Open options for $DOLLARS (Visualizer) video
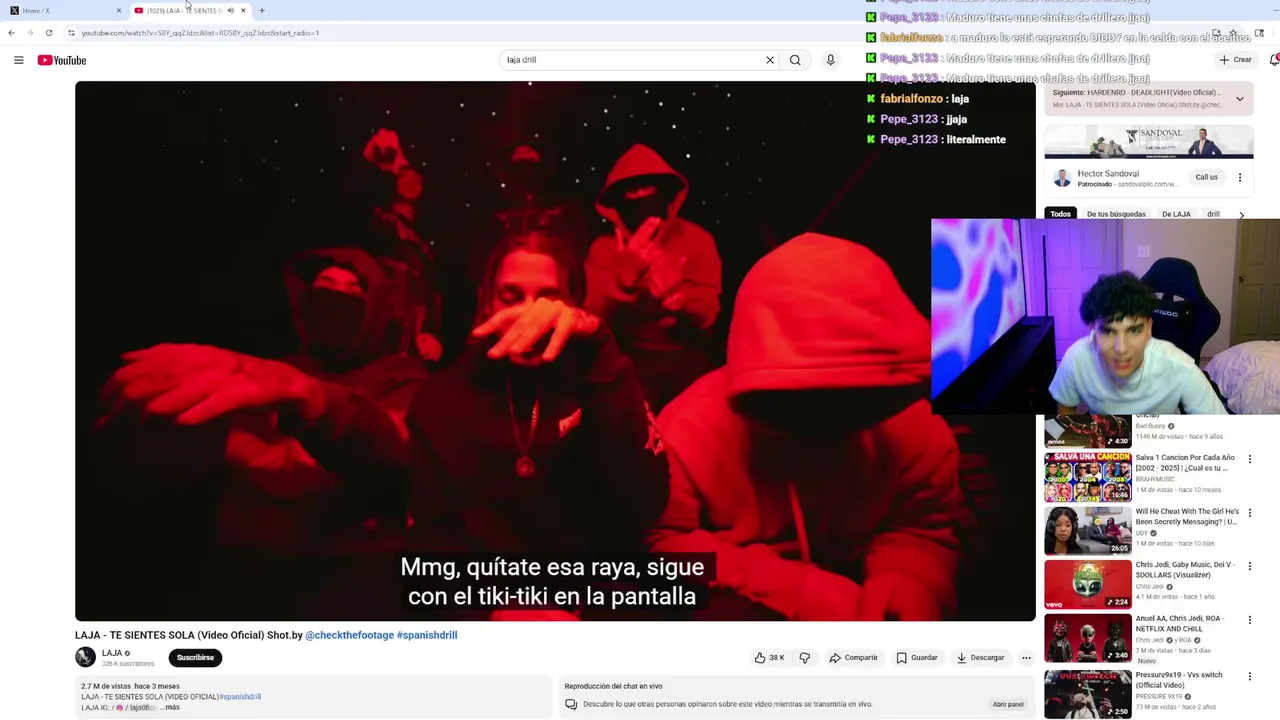Screen dimensions: 1280x720 [1249, 566]
